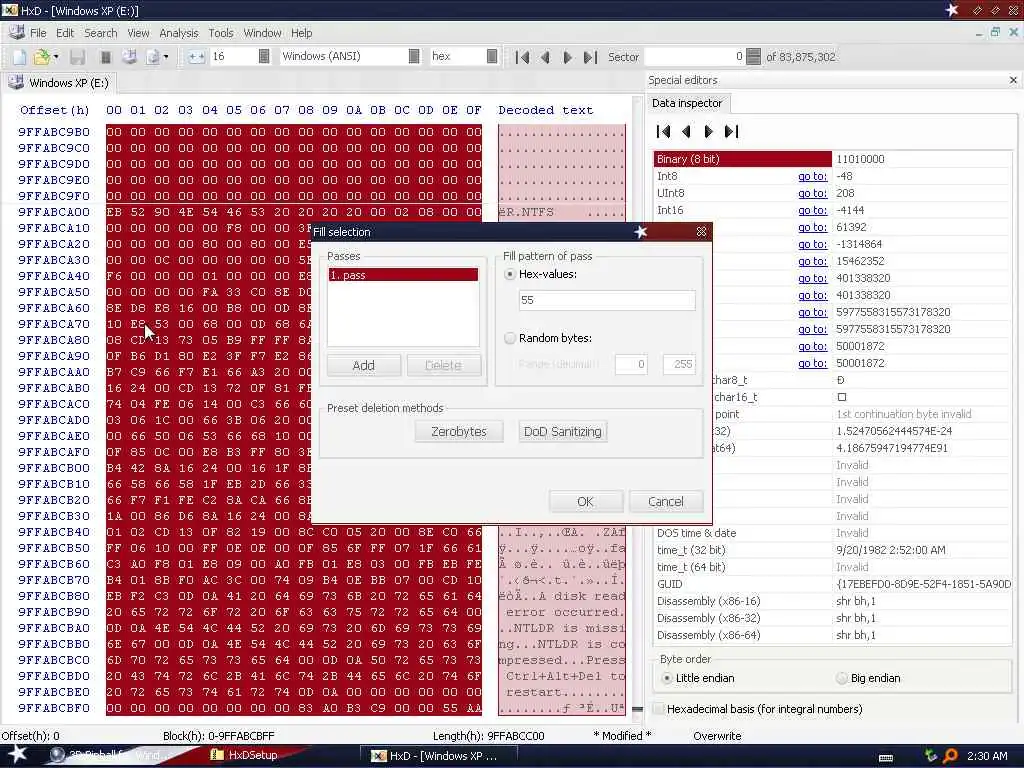Click the Add pass button

(x=364, y=365)
